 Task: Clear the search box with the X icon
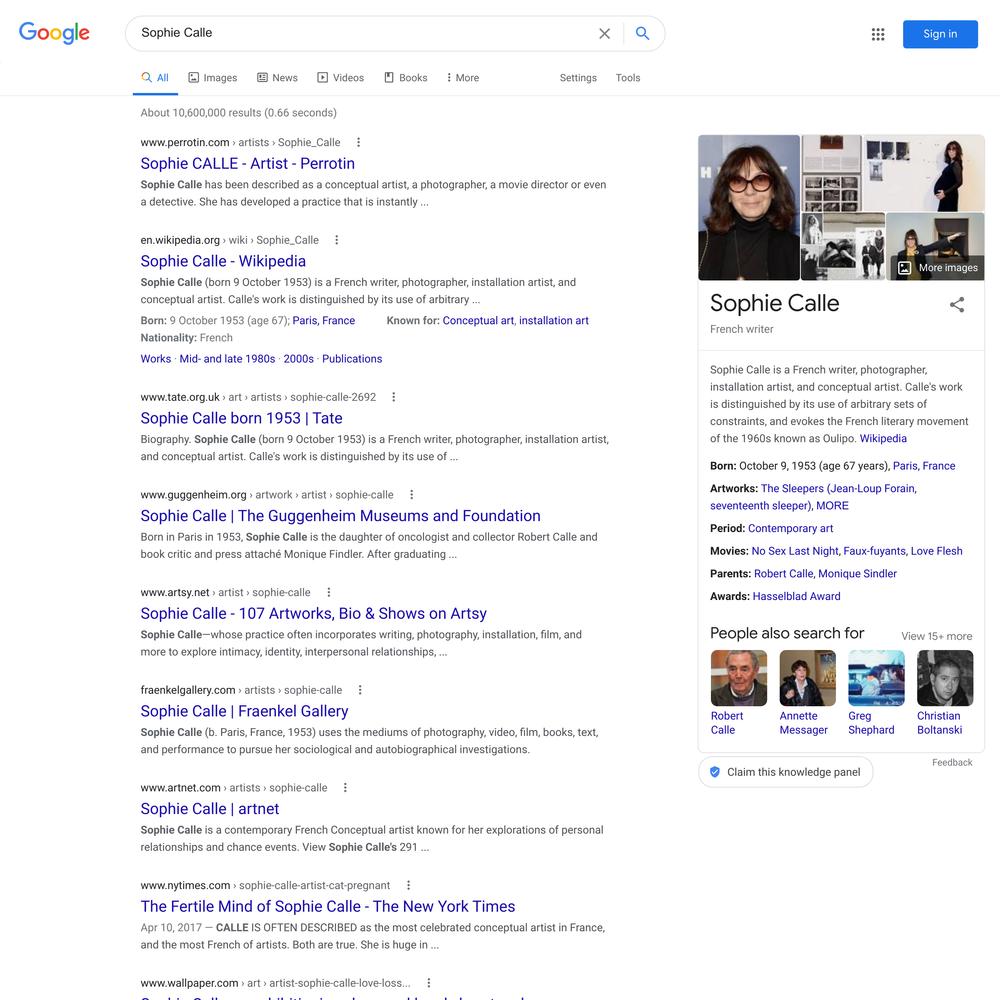click(605, 33)
